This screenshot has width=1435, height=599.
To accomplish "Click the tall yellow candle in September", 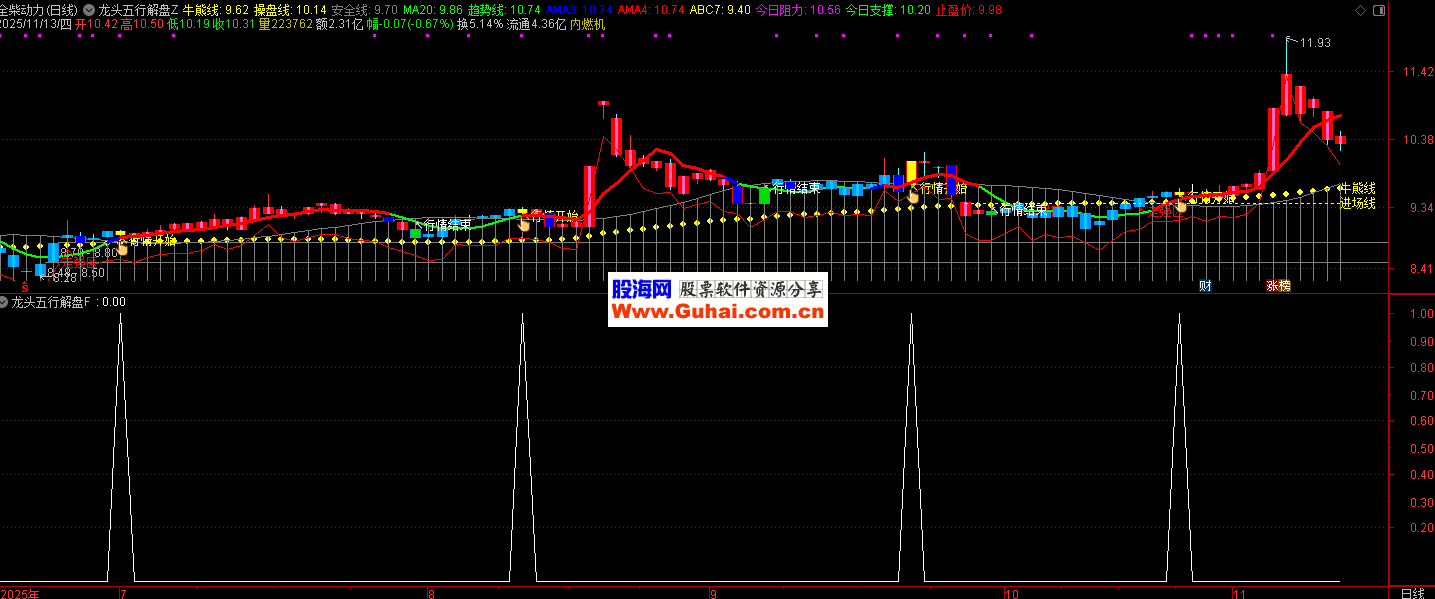I will (x=911, y=172).
